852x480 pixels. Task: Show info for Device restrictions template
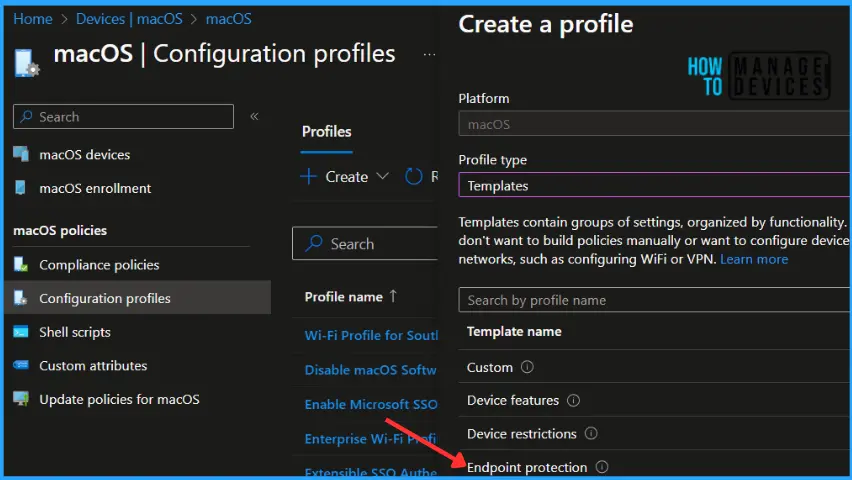[x=591, y=433]
